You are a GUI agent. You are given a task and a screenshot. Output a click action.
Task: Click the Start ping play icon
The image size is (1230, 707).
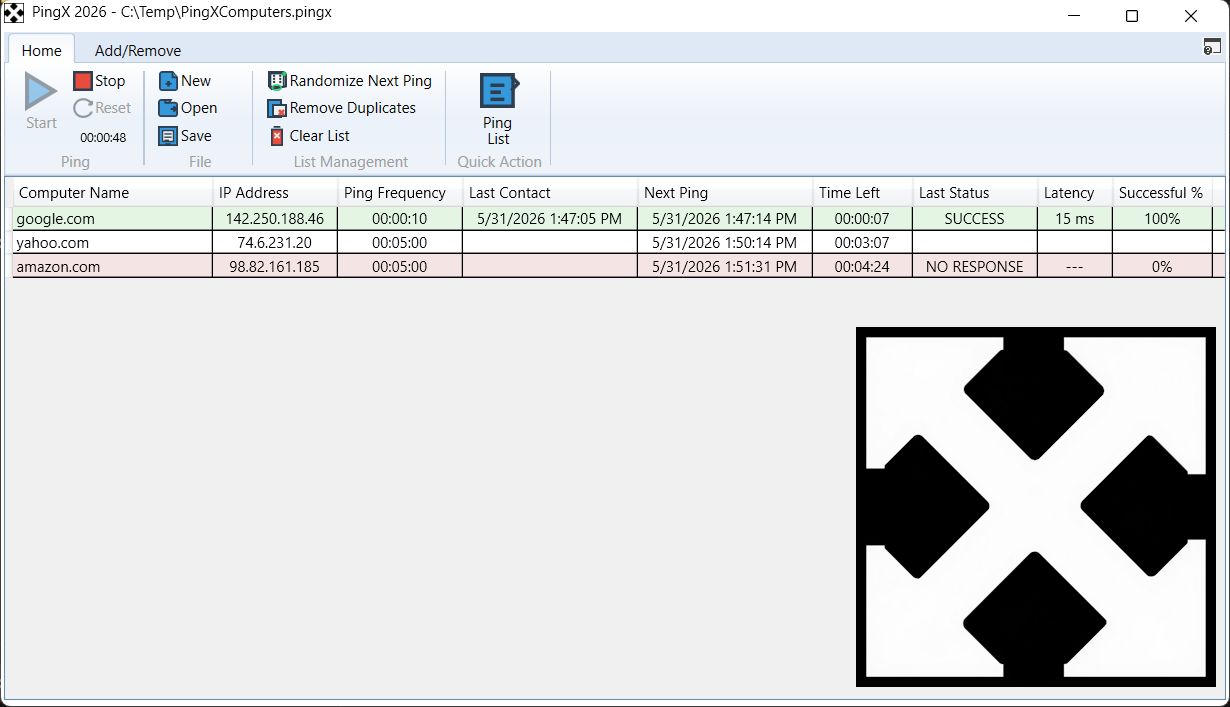pos(41,92)
